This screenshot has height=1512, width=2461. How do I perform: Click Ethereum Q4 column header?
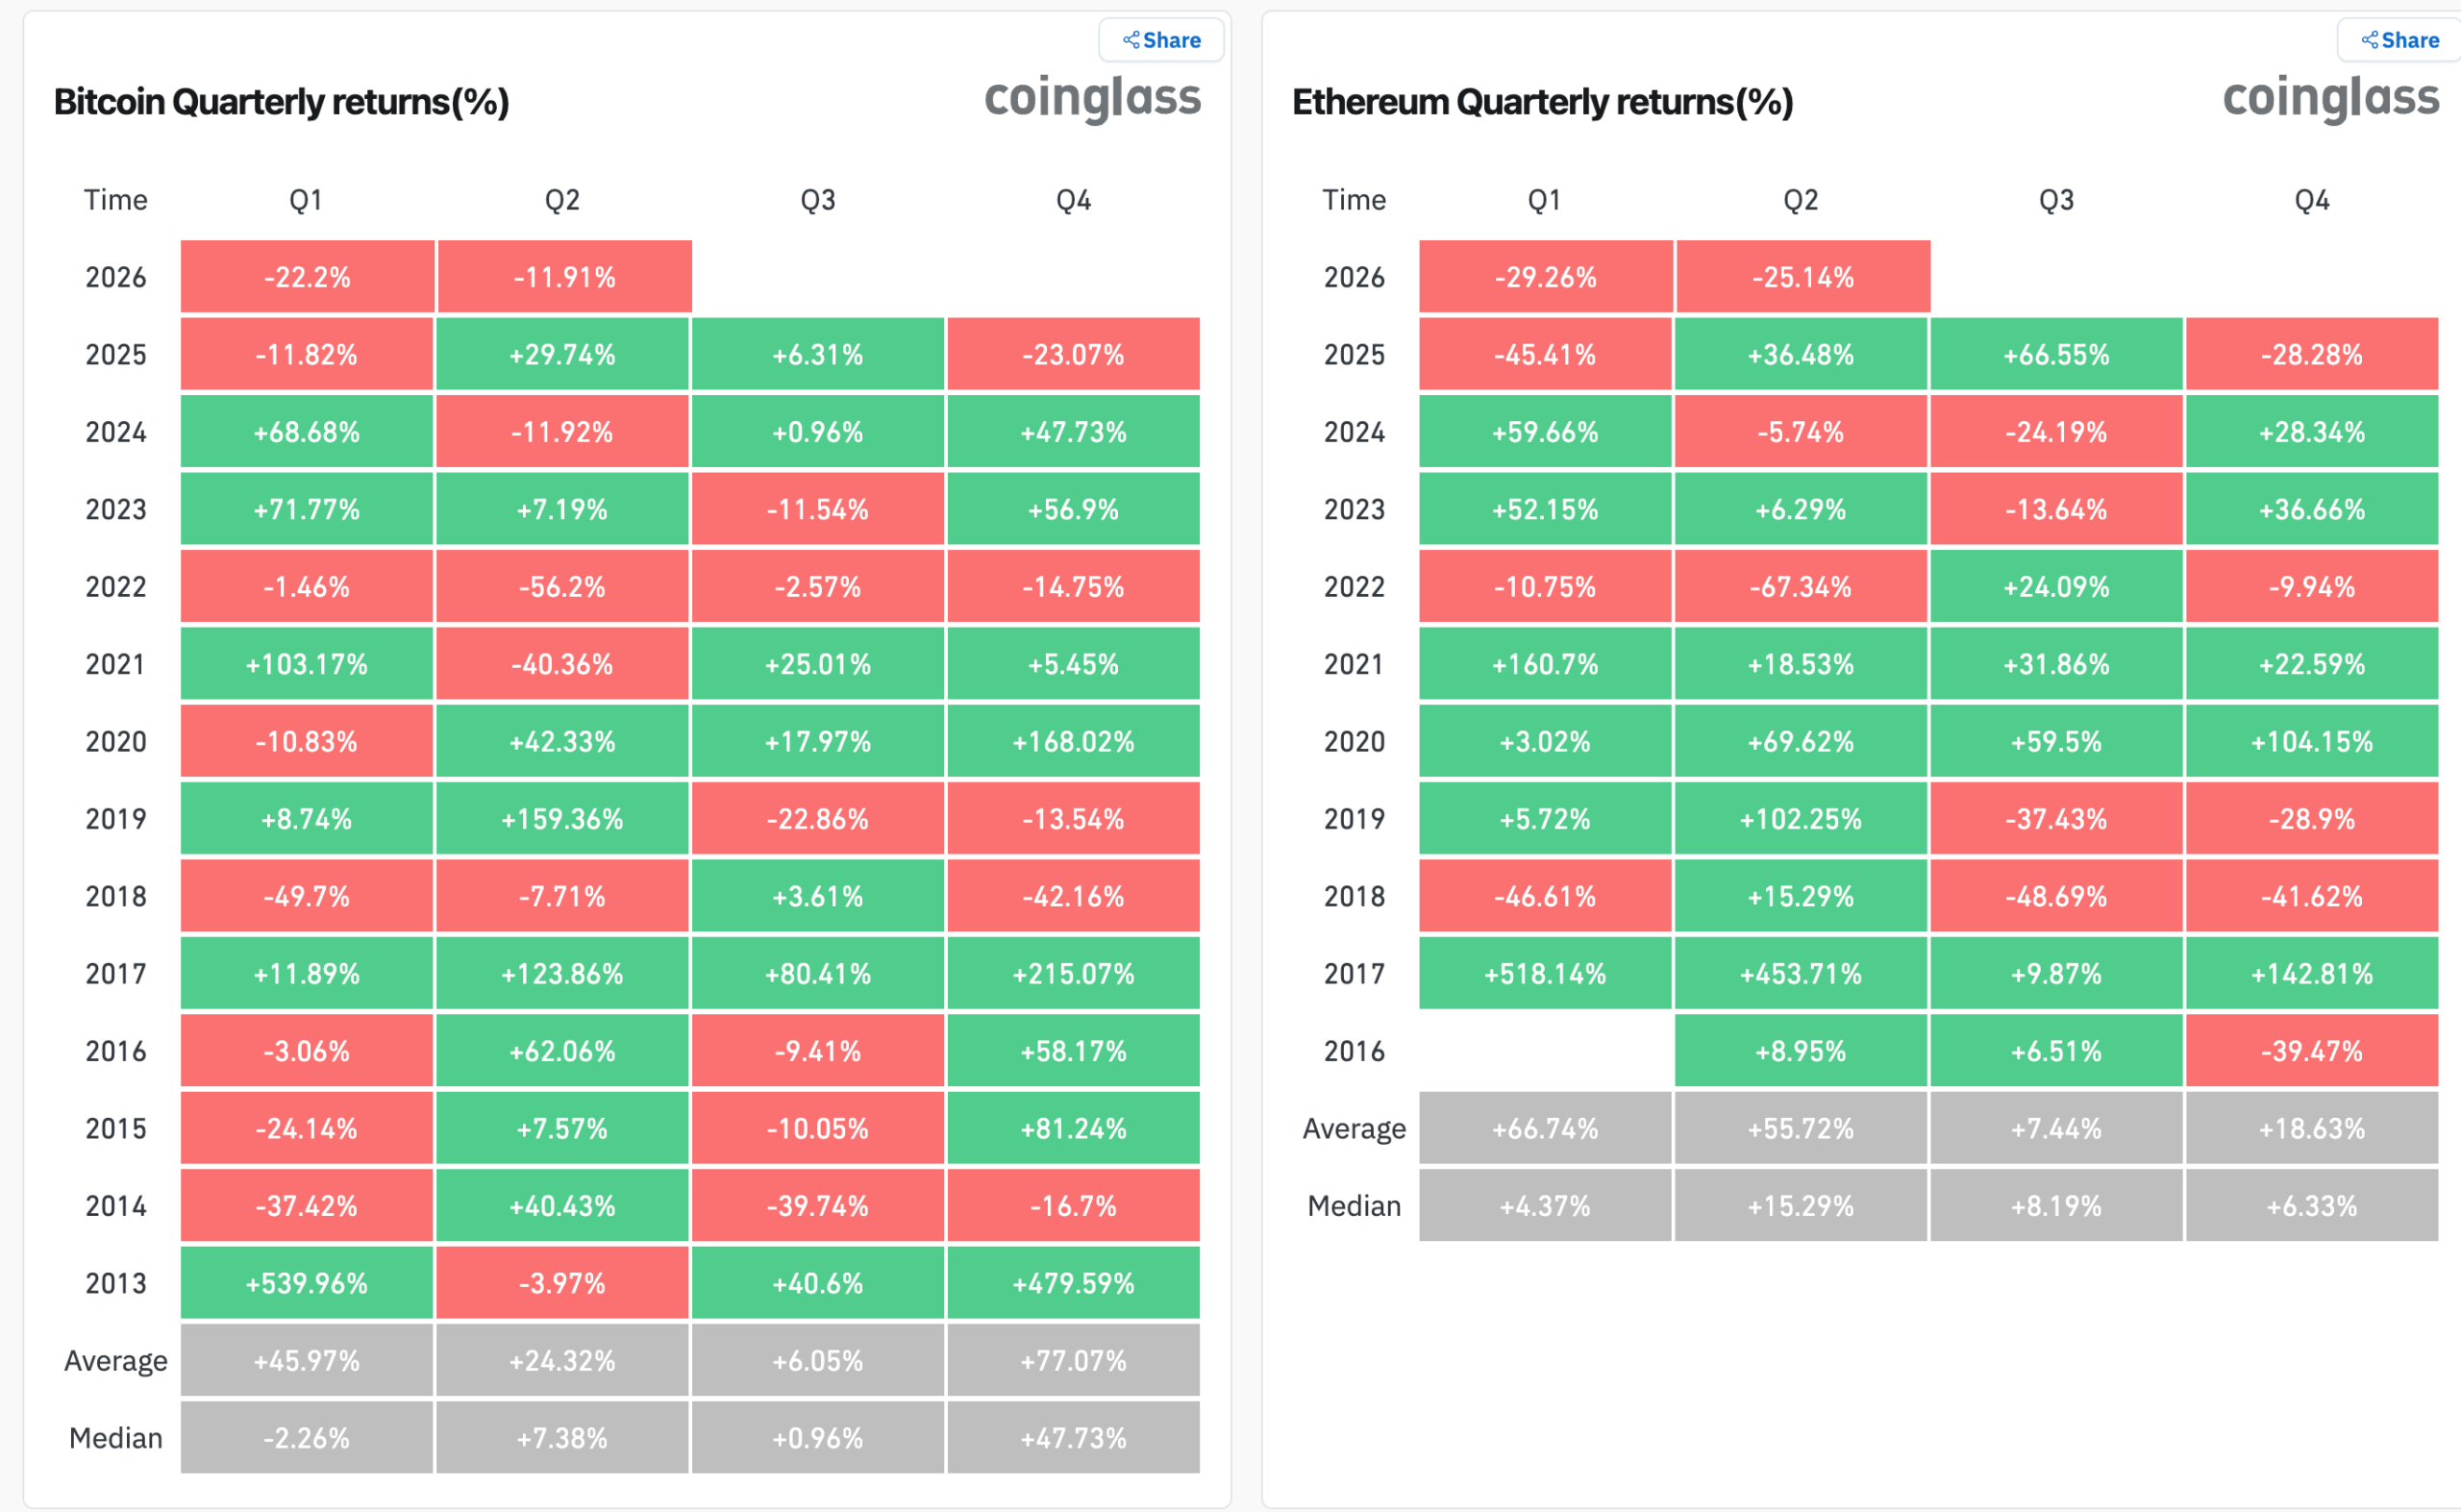(2311, 200)
